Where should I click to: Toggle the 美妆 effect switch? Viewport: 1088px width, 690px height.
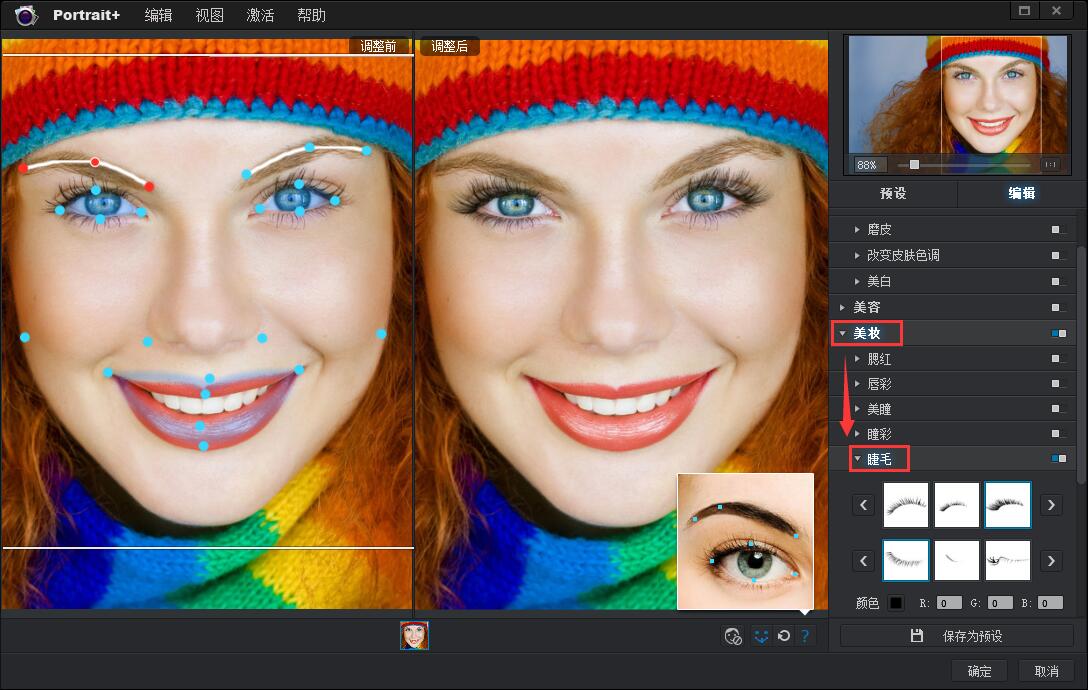[1058, 333]
